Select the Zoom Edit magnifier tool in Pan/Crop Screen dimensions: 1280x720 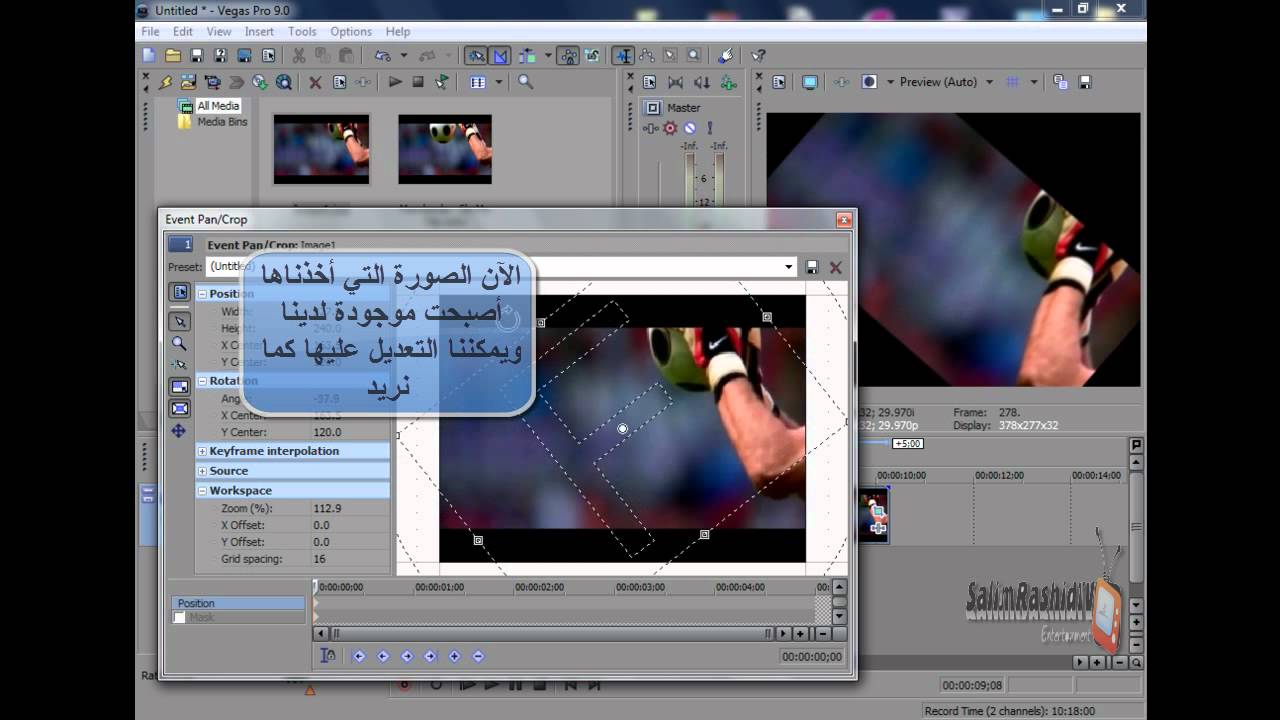point(179,343)
